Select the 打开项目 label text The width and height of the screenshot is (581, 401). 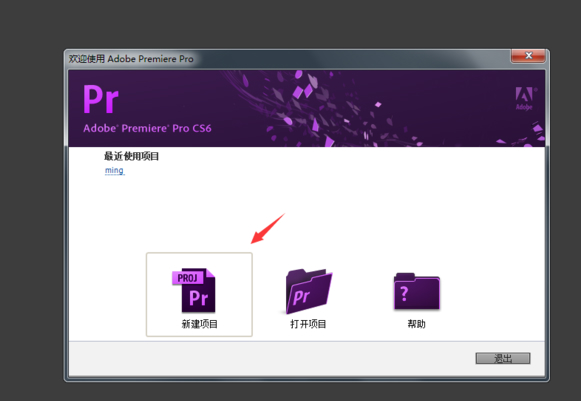click(x=308, y=324)
